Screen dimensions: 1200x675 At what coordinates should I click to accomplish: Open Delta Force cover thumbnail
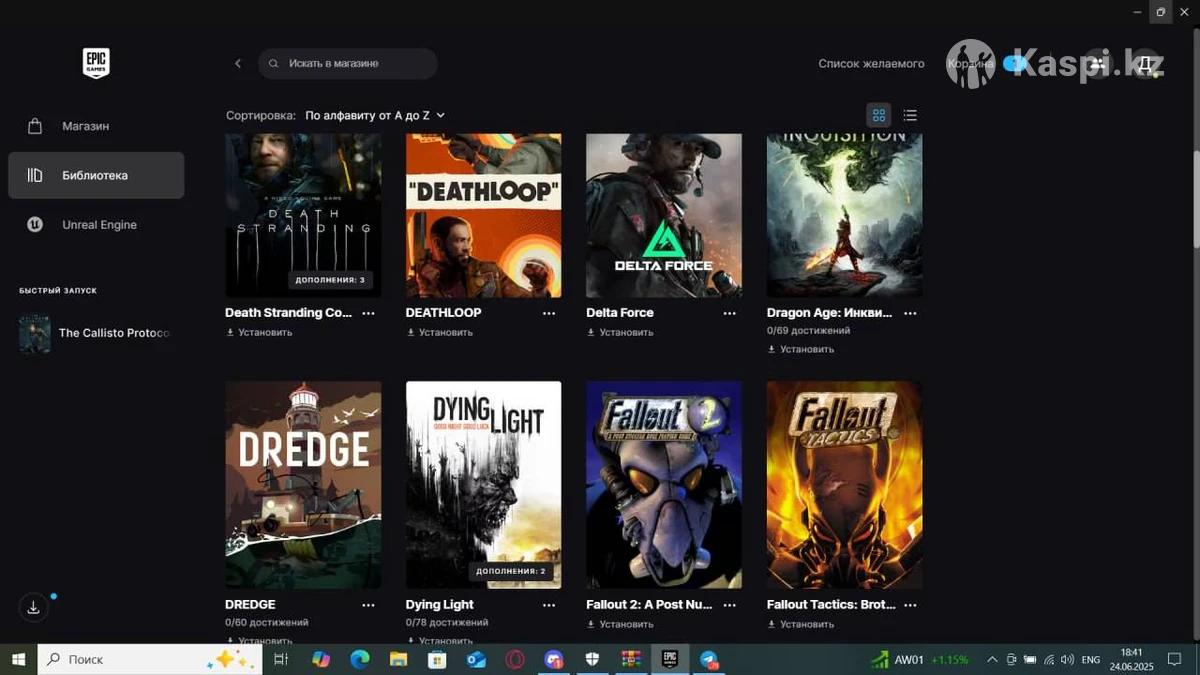pos(664,215)
